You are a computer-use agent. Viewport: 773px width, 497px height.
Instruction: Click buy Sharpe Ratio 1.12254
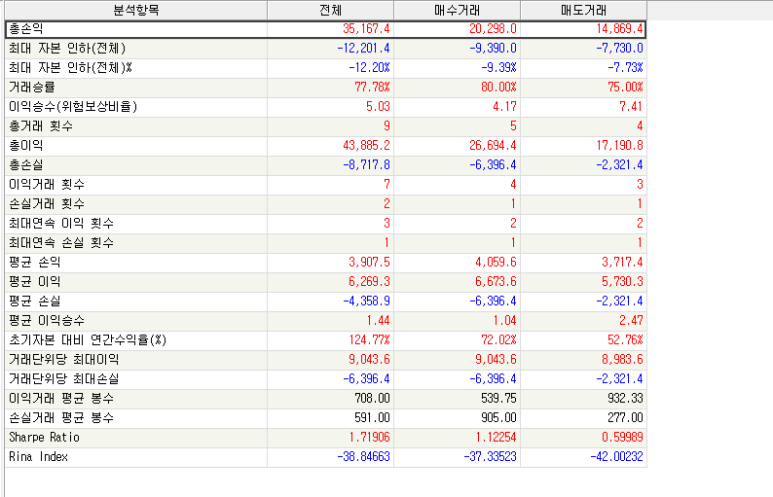[496, 437]
